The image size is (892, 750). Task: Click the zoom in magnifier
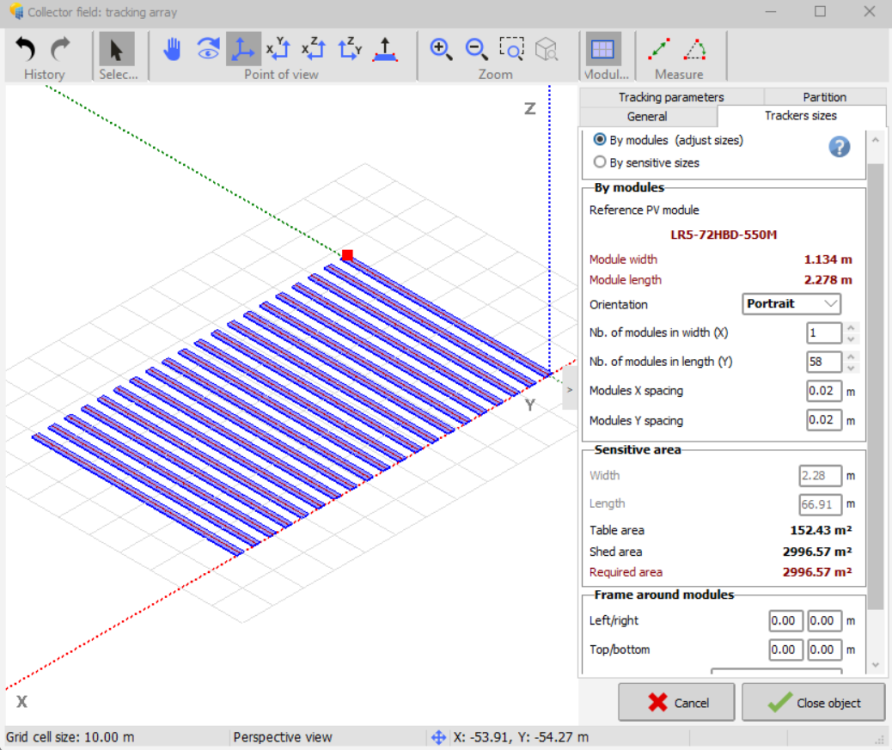coord(440,49)
